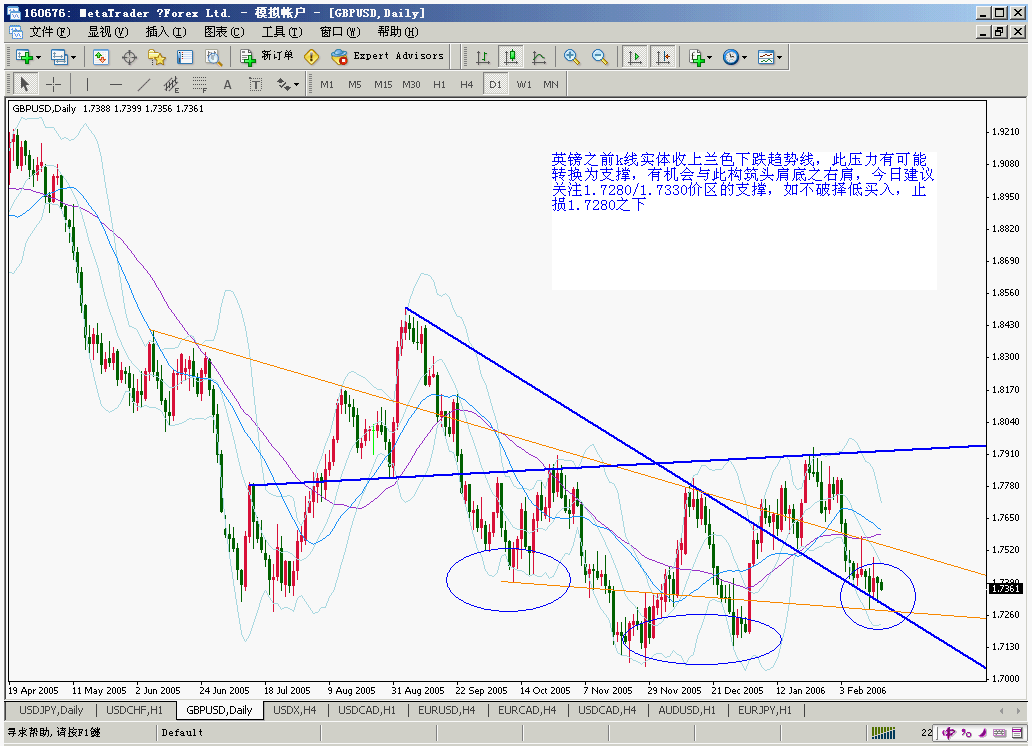Switch to the AUDUSD,H1 chart tab
The height and width of the screenshot is (746, 1032).
(x=686, y=710)
